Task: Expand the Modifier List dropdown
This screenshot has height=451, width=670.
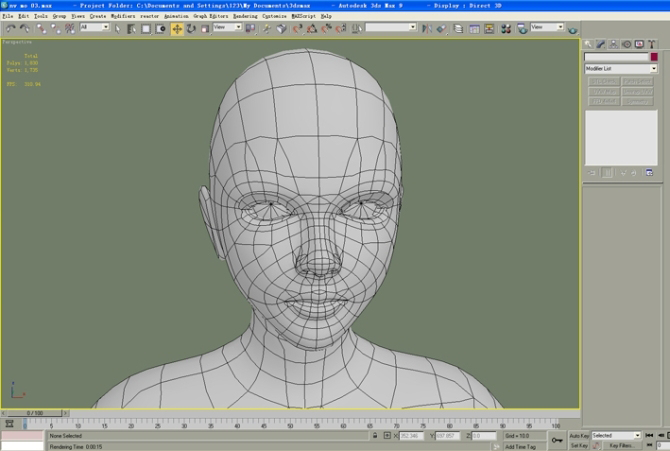Action: coord(620,68)
